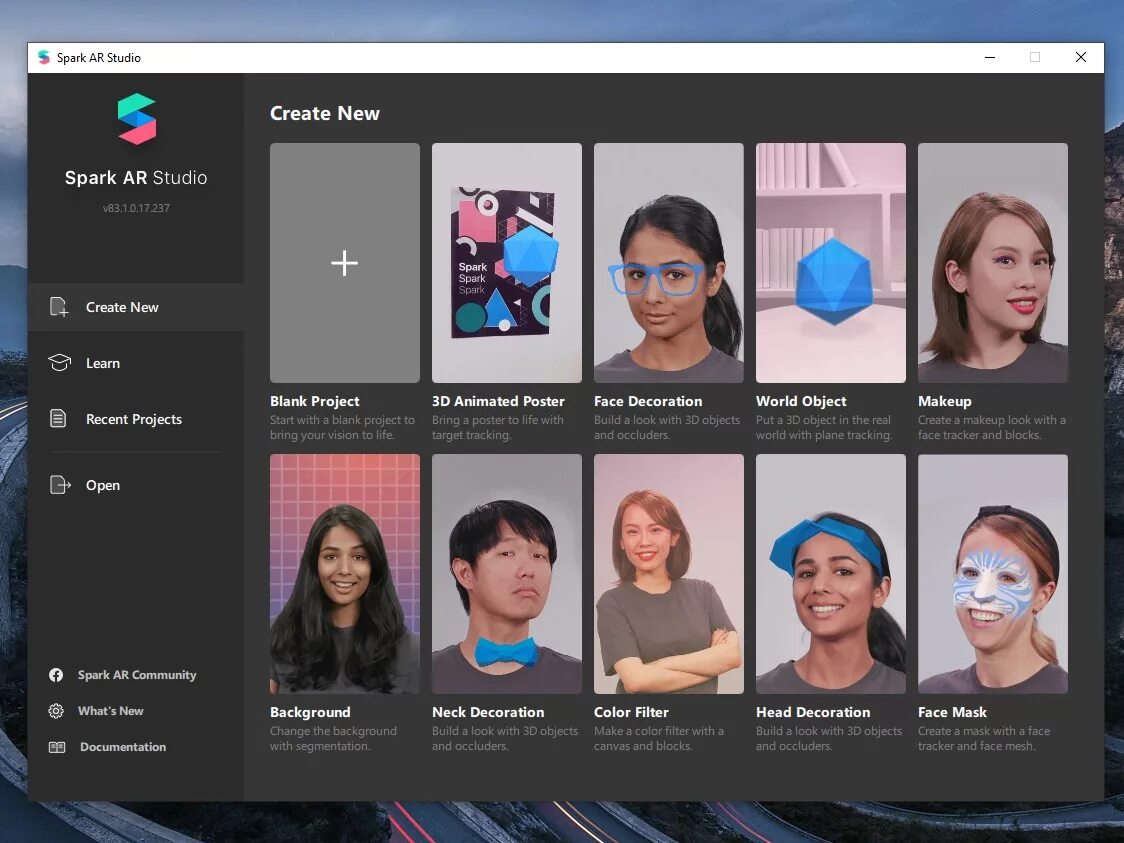Click 'Create a makeup look' description text

pyautogui.click(x=992, y=427)
